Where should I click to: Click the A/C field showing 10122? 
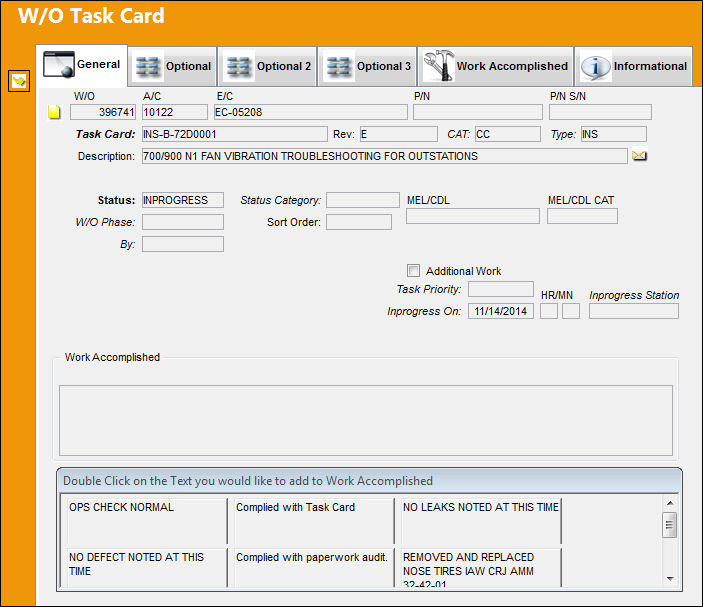coord(175,112)
